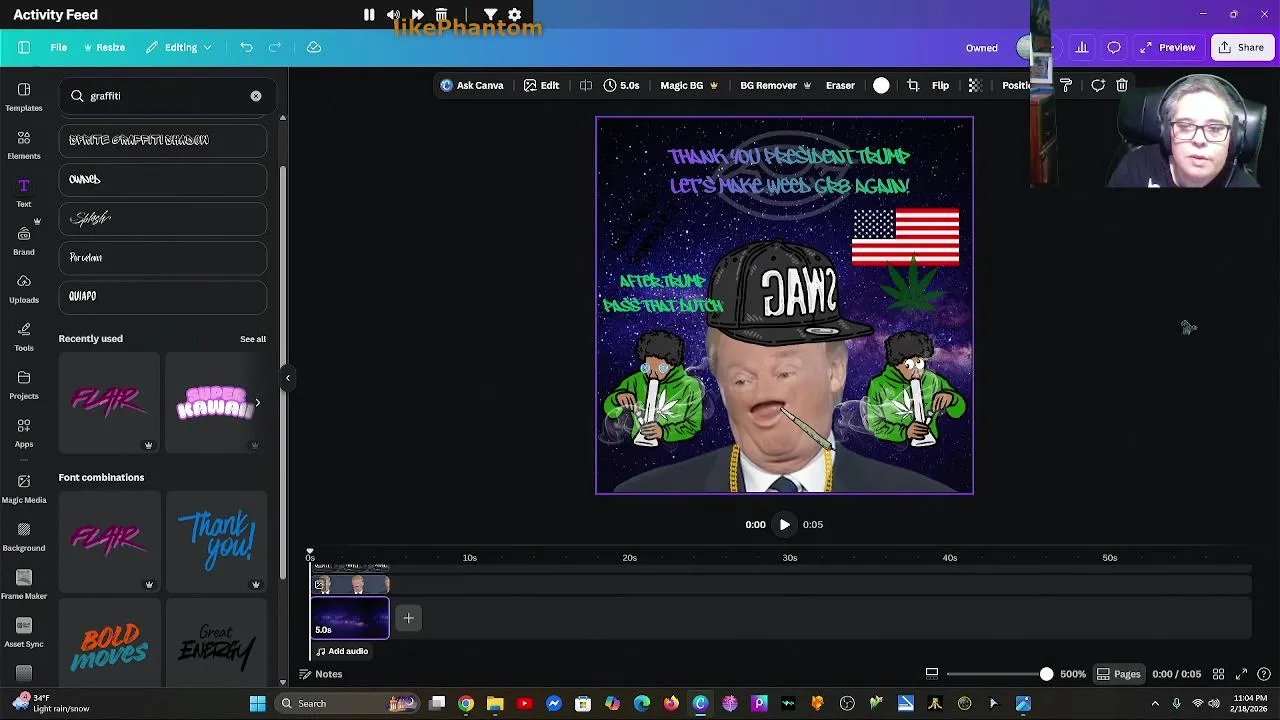1280x720 pixels.
Task: Open Frame Maker app
Action: click(24, 584)
